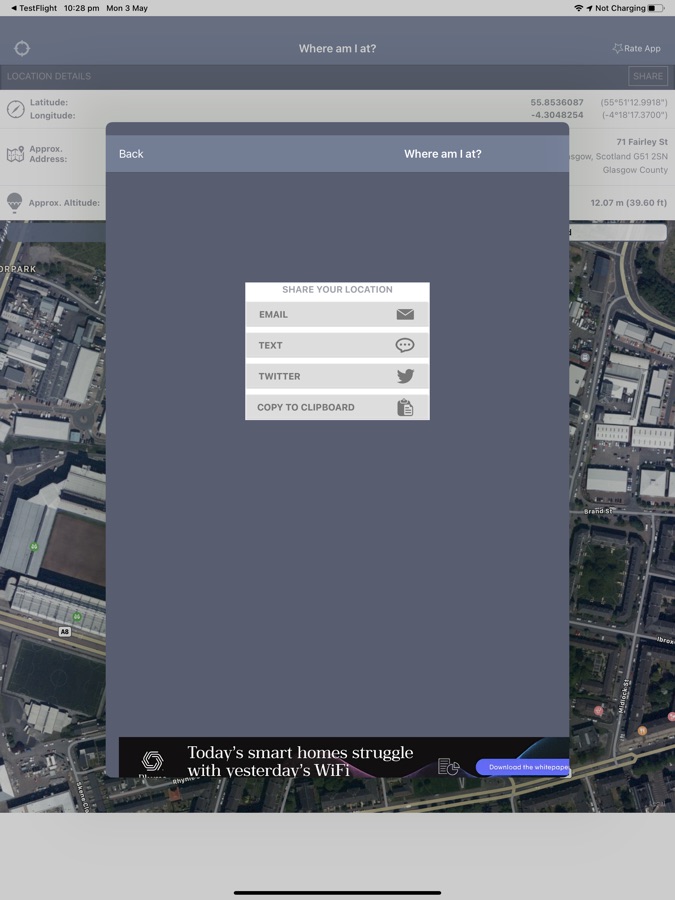Tap the clipboard icon to copy location

404,407
